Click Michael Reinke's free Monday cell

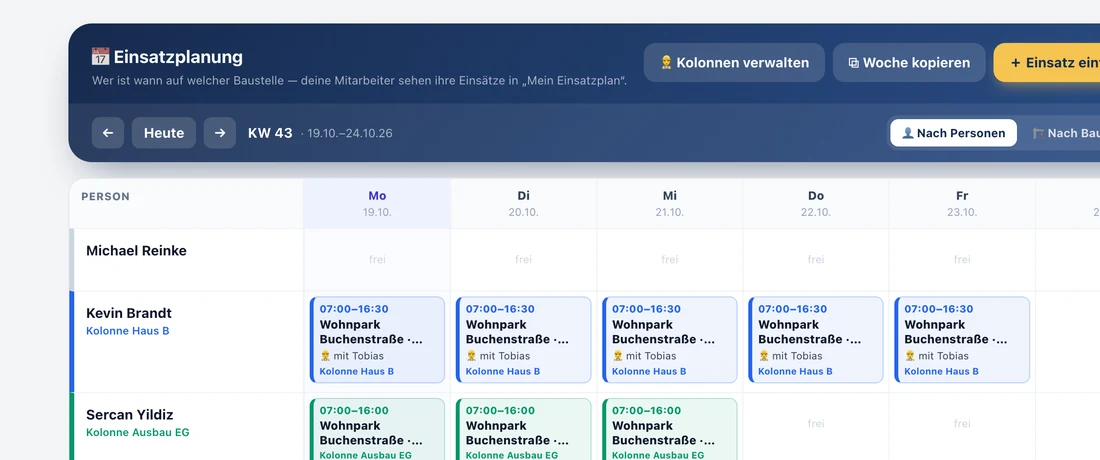(377, 259)
